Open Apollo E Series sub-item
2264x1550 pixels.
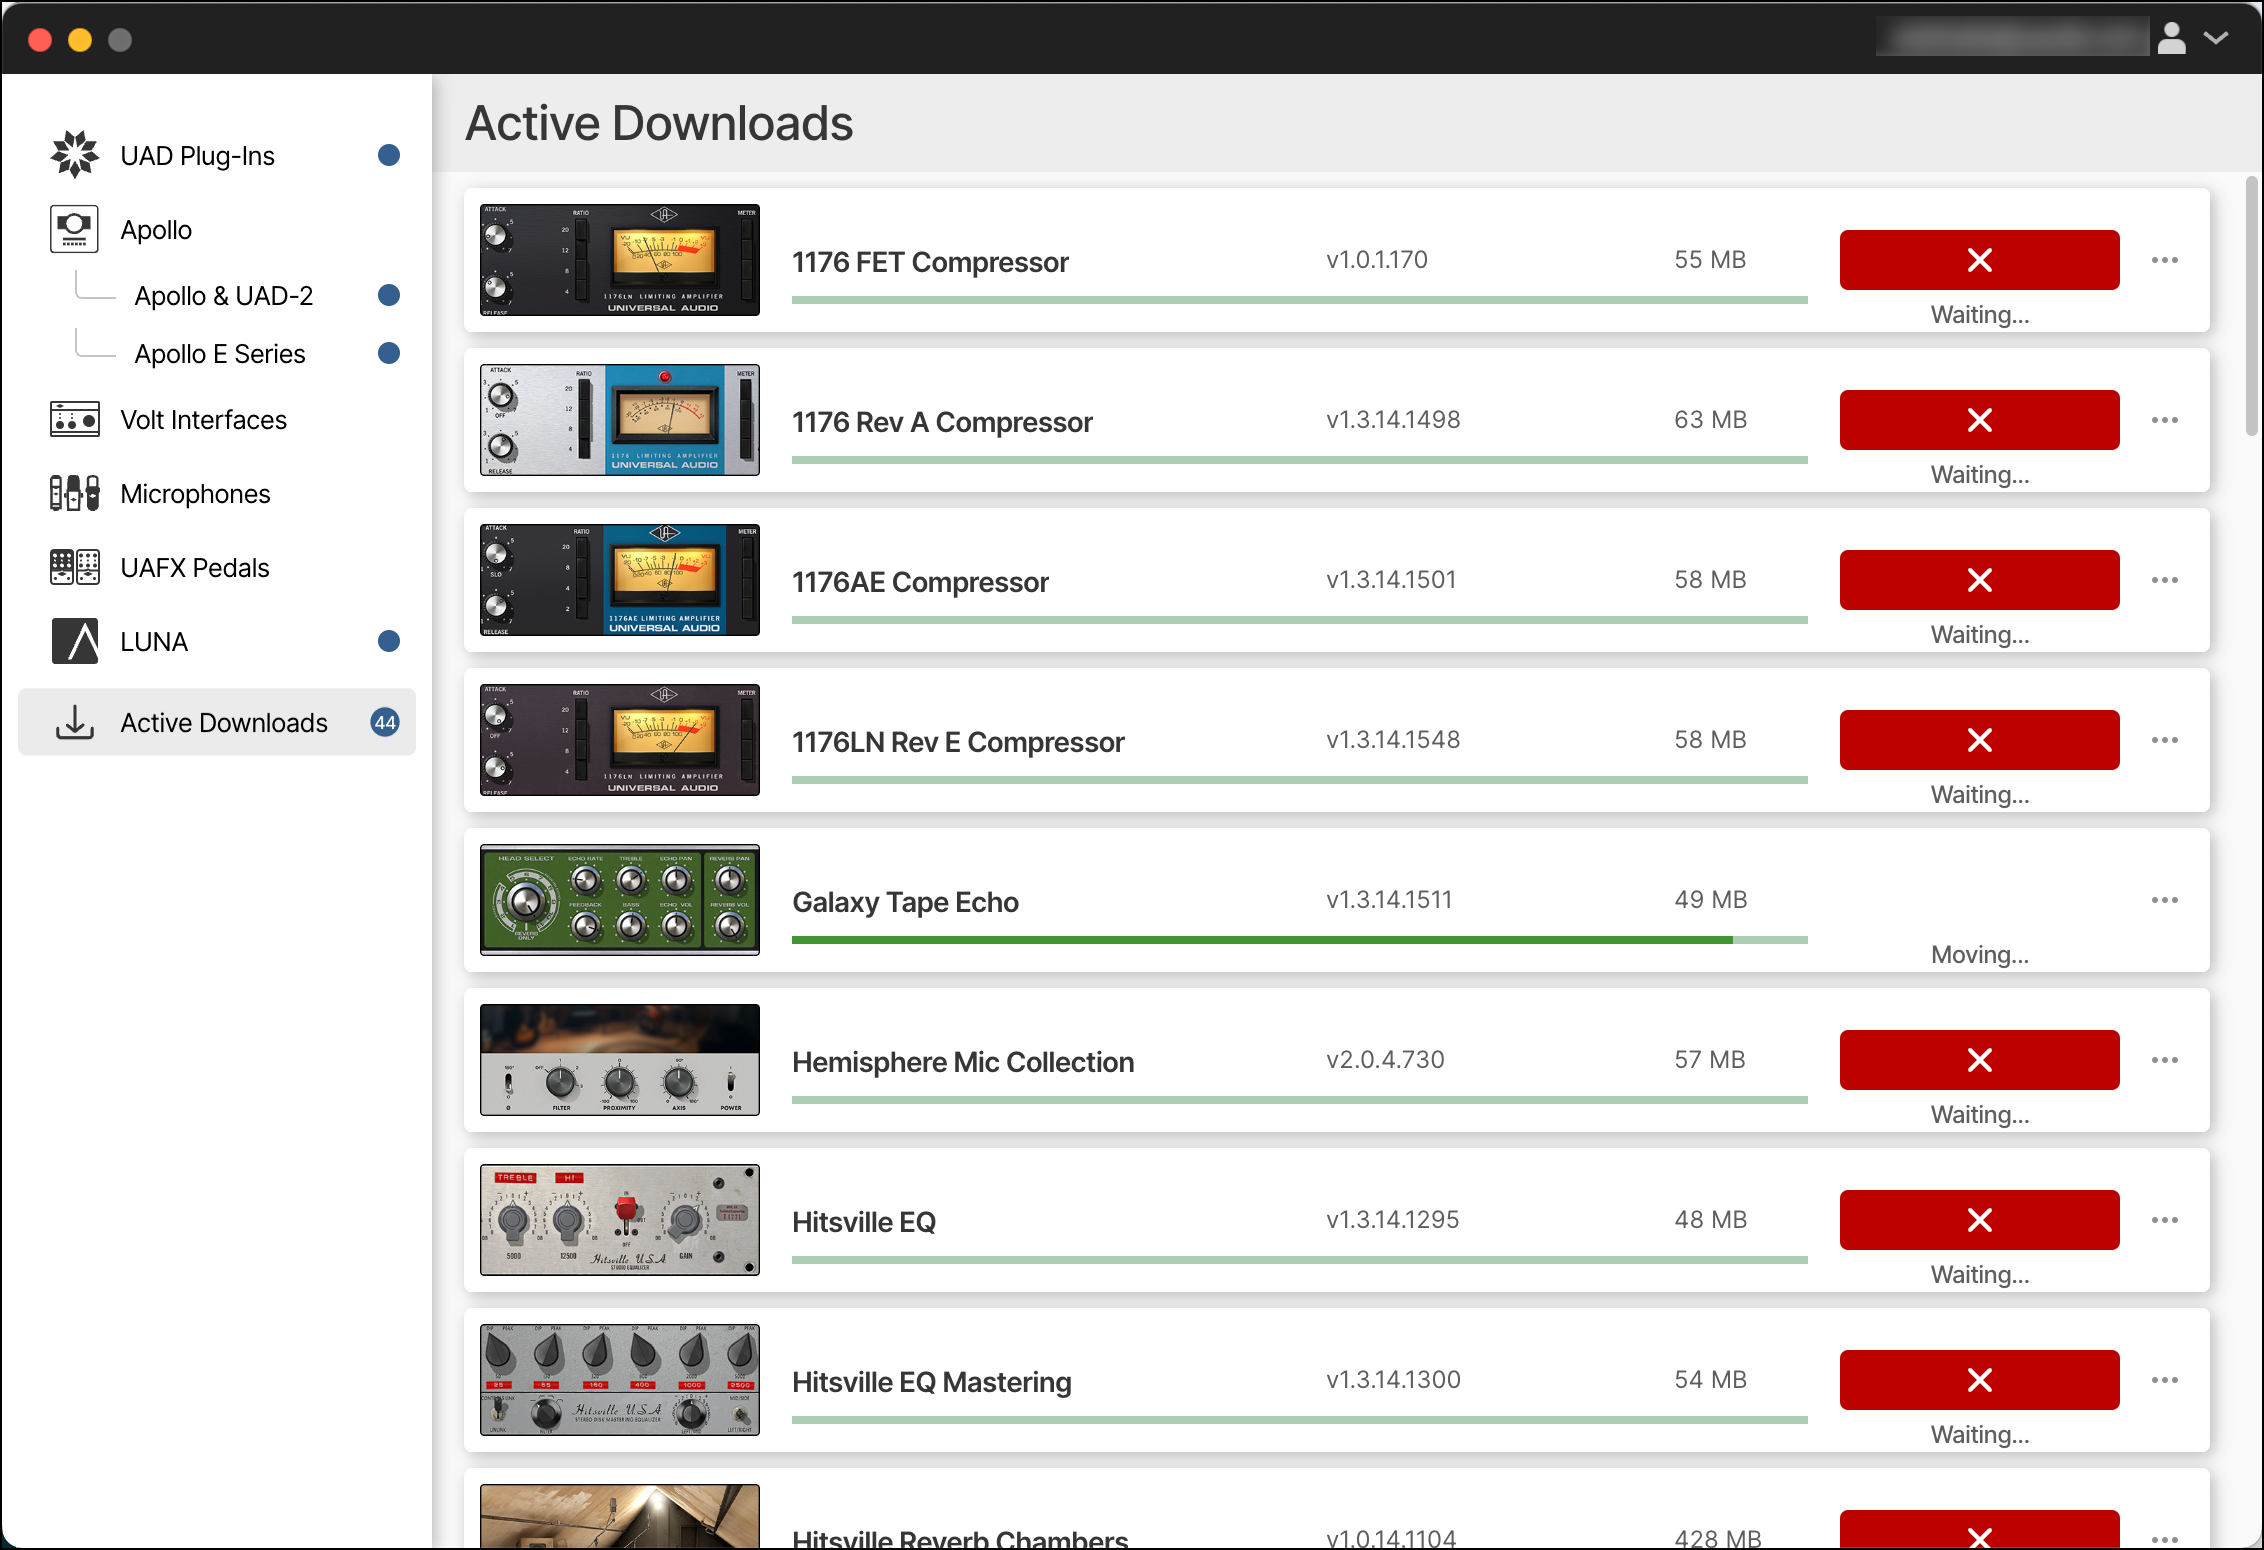(x=220, y=354)
